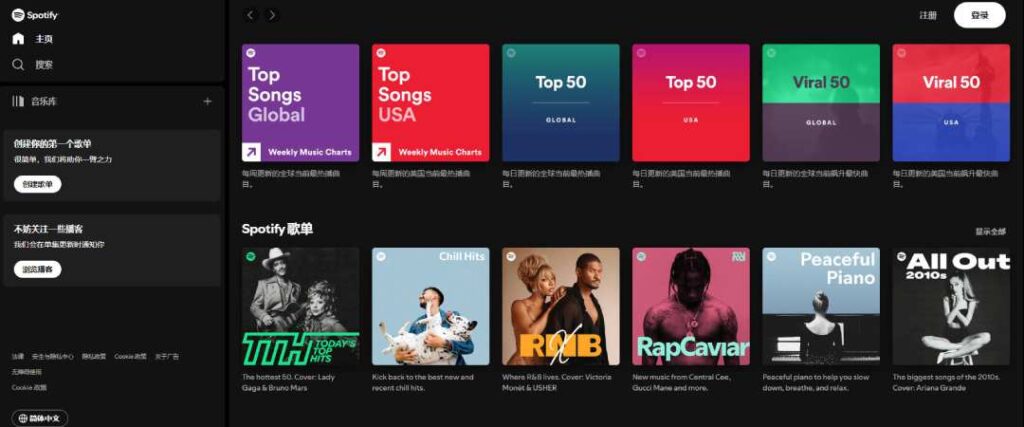Viewport: 1024px width, 427px height.
Task: Open the Today's Top Hits cover
Action: 300,306
